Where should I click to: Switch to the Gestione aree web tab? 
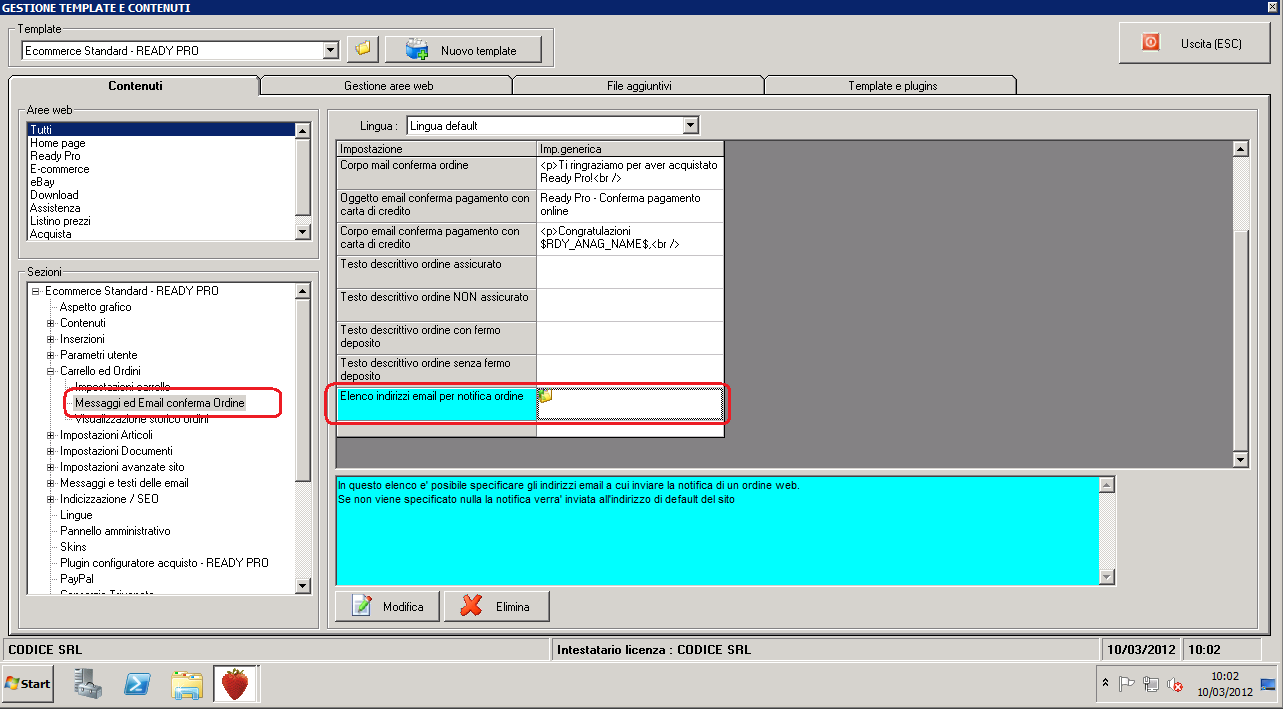pos(386,86)
